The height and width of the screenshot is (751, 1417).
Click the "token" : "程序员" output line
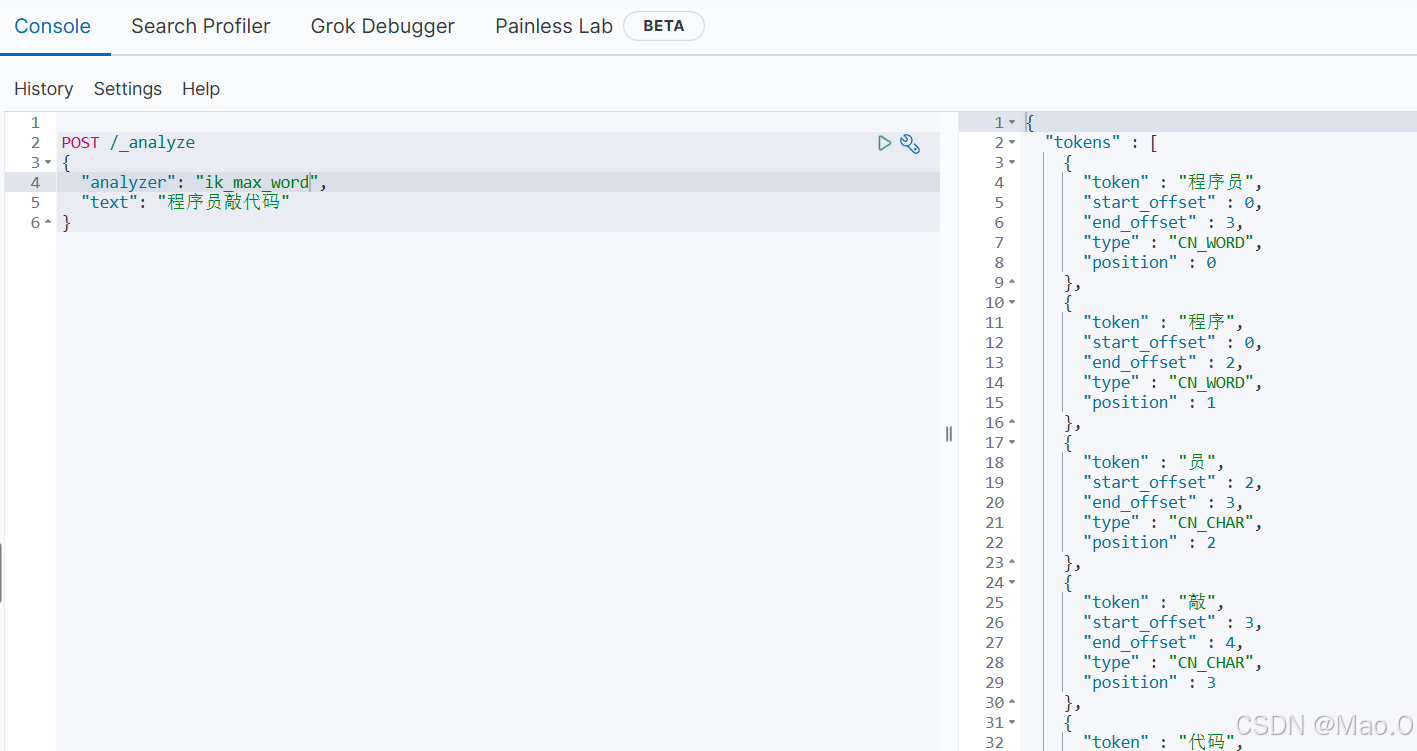pyautogui.click(x=1174, y=182)
